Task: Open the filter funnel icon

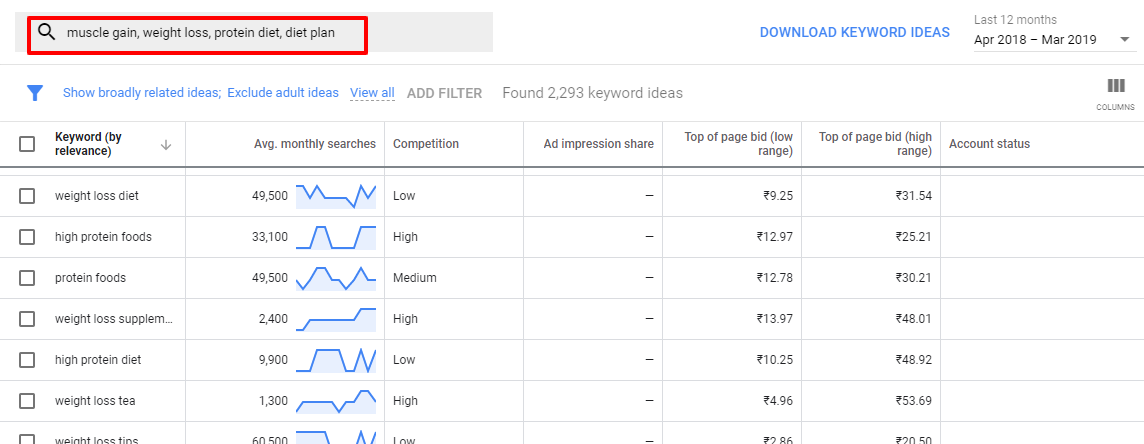Action: pyautogui.click(x=35, y=93)
